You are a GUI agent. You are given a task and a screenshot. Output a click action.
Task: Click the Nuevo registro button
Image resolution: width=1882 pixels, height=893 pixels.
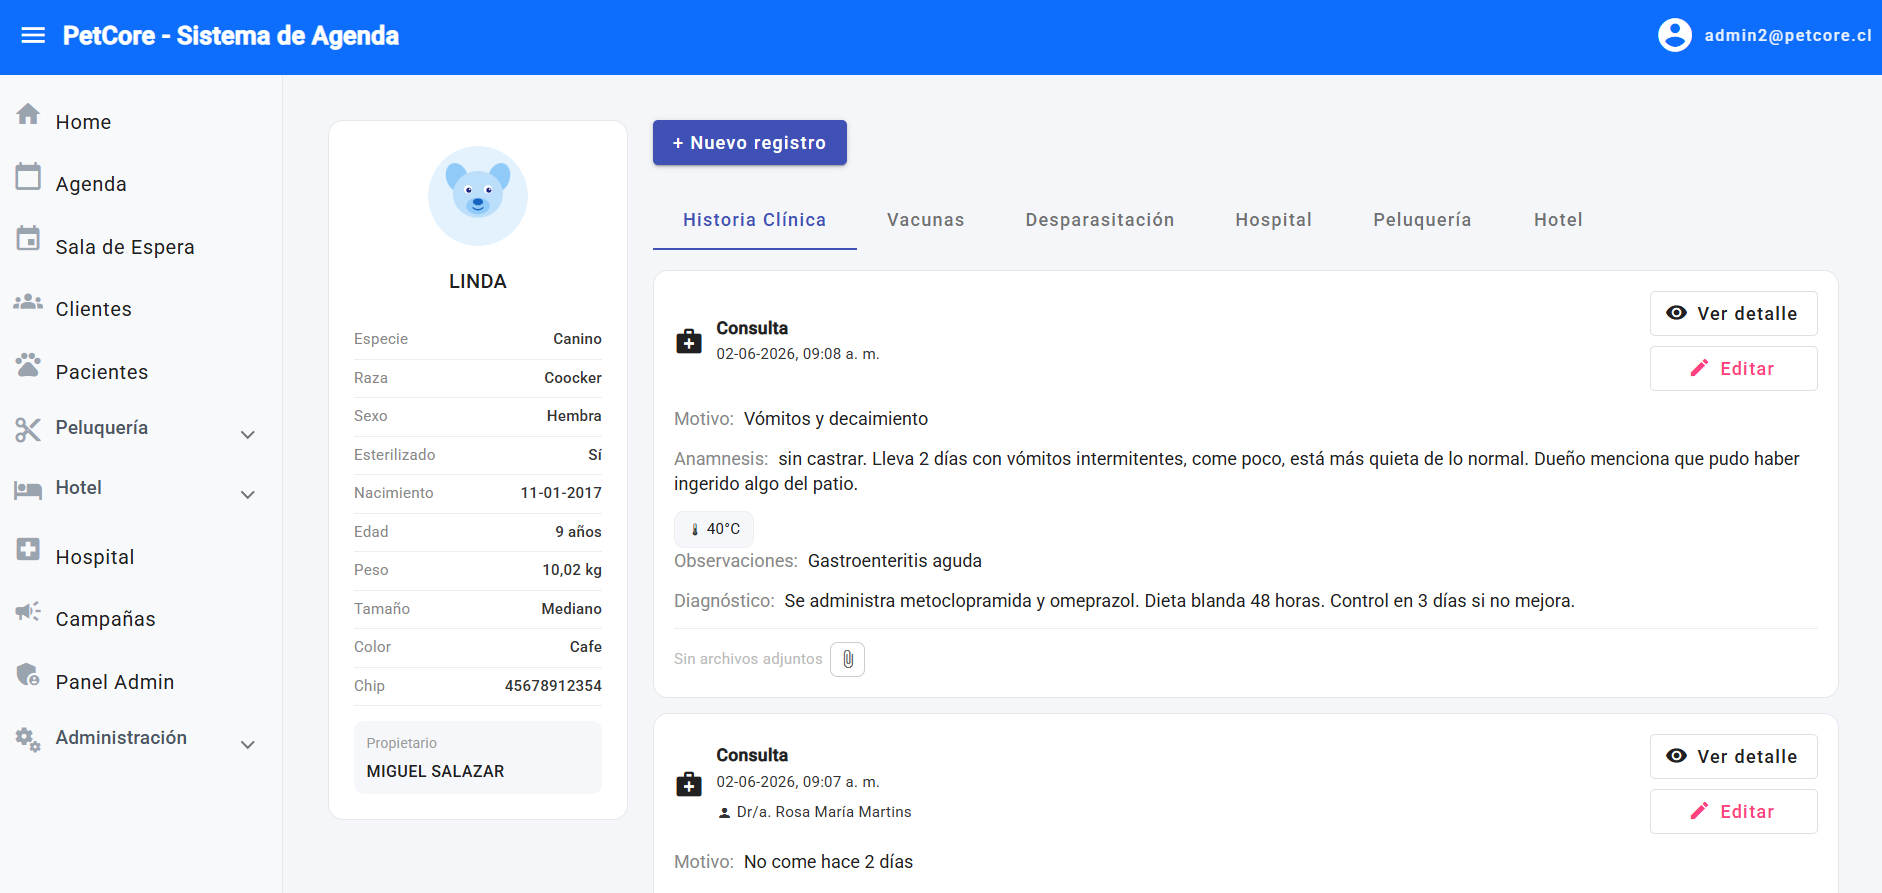click(x=750, y=143)
